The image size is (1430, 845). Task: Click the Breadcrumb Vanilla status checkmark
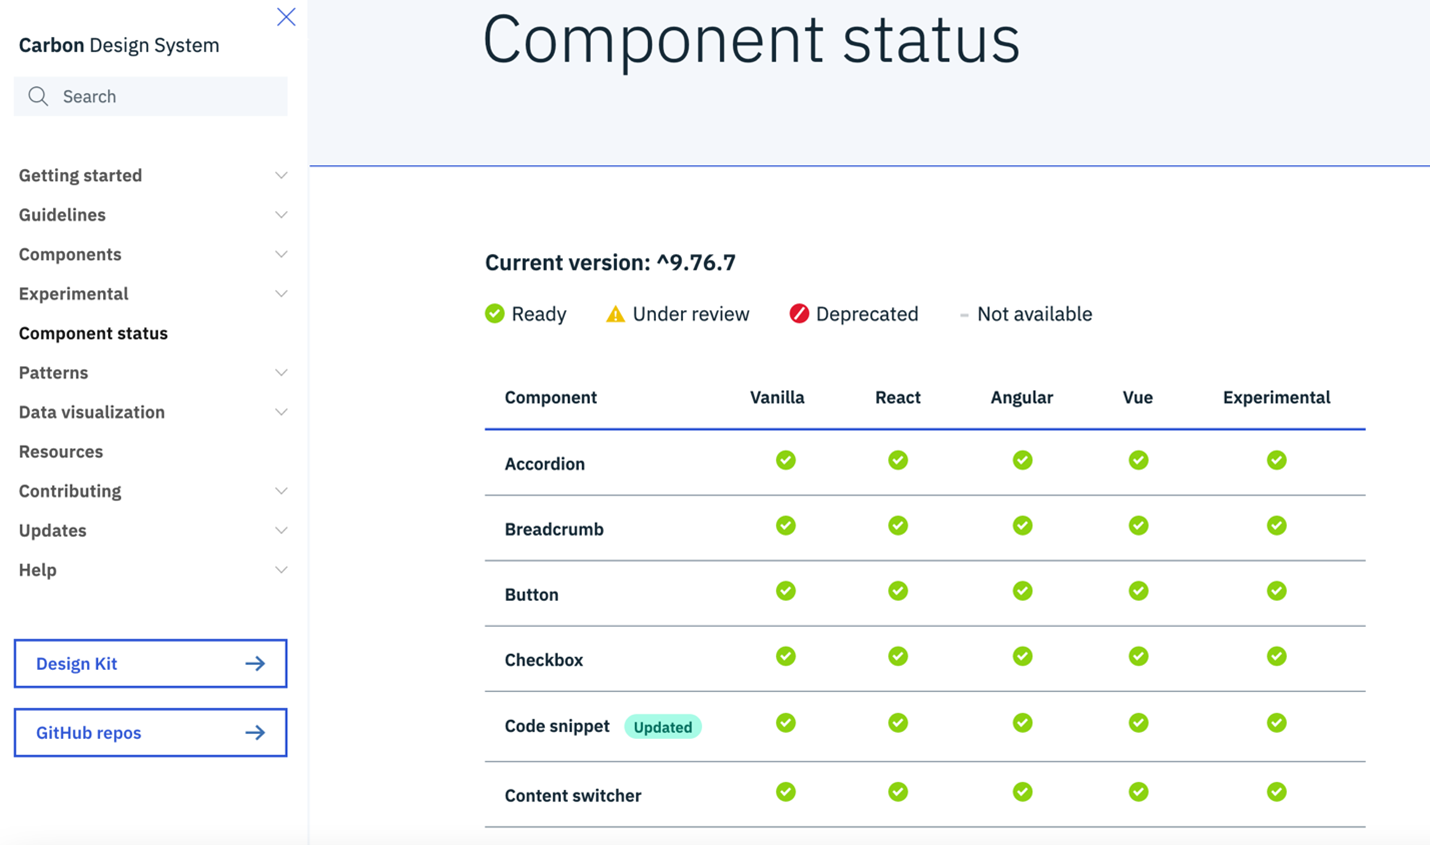(786, 525)
